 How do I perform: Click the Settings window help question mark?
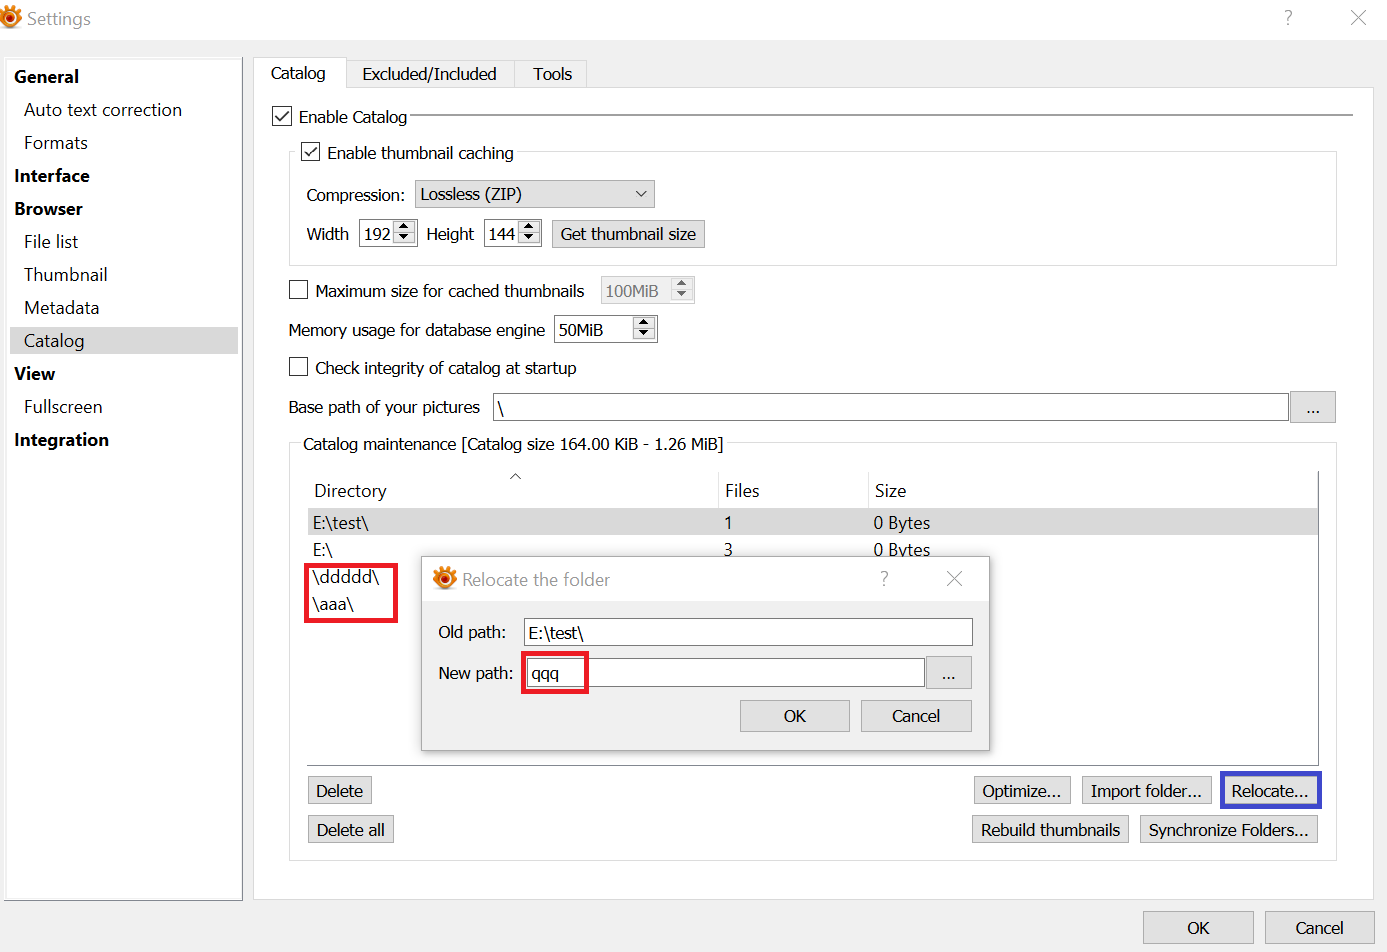click(x=1288, y=18)
